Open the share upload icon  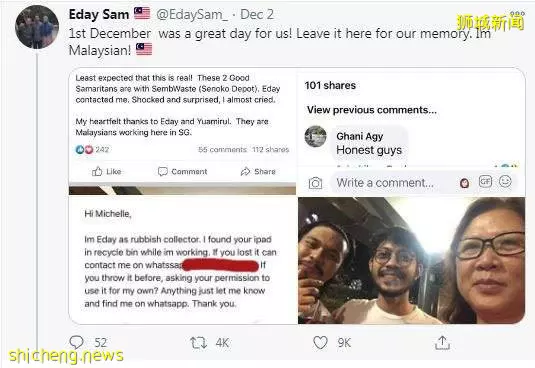tap(442, 343)
